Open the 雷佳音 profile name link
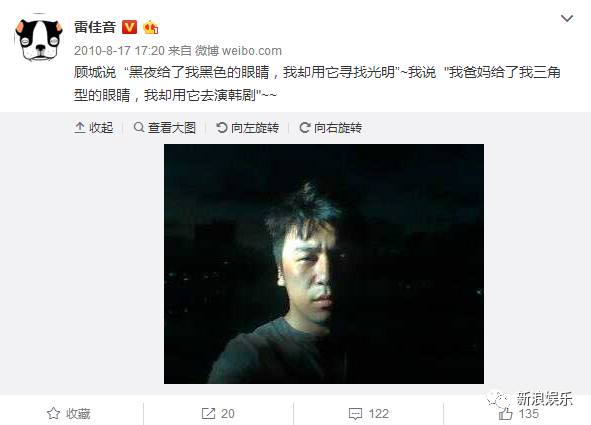 (x=95, y=27)
